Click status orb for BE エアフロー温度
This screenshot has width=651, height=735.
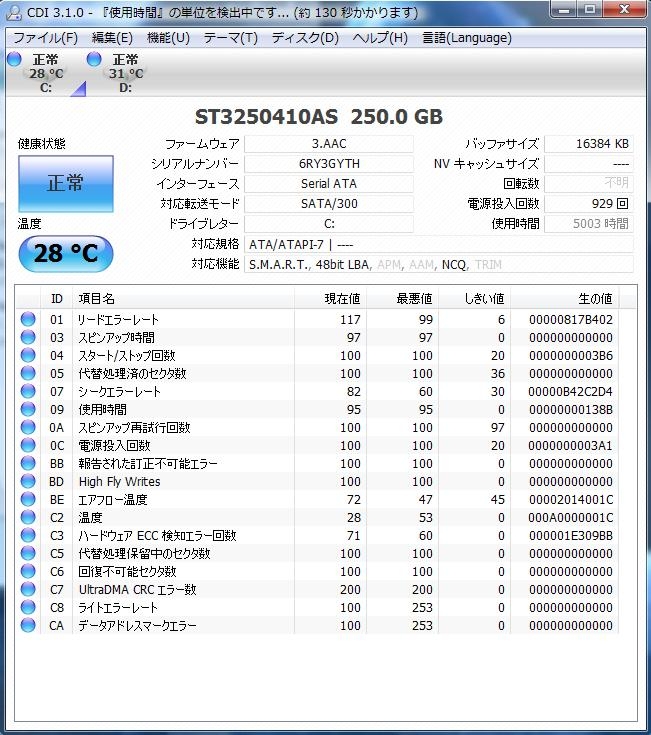28,499
